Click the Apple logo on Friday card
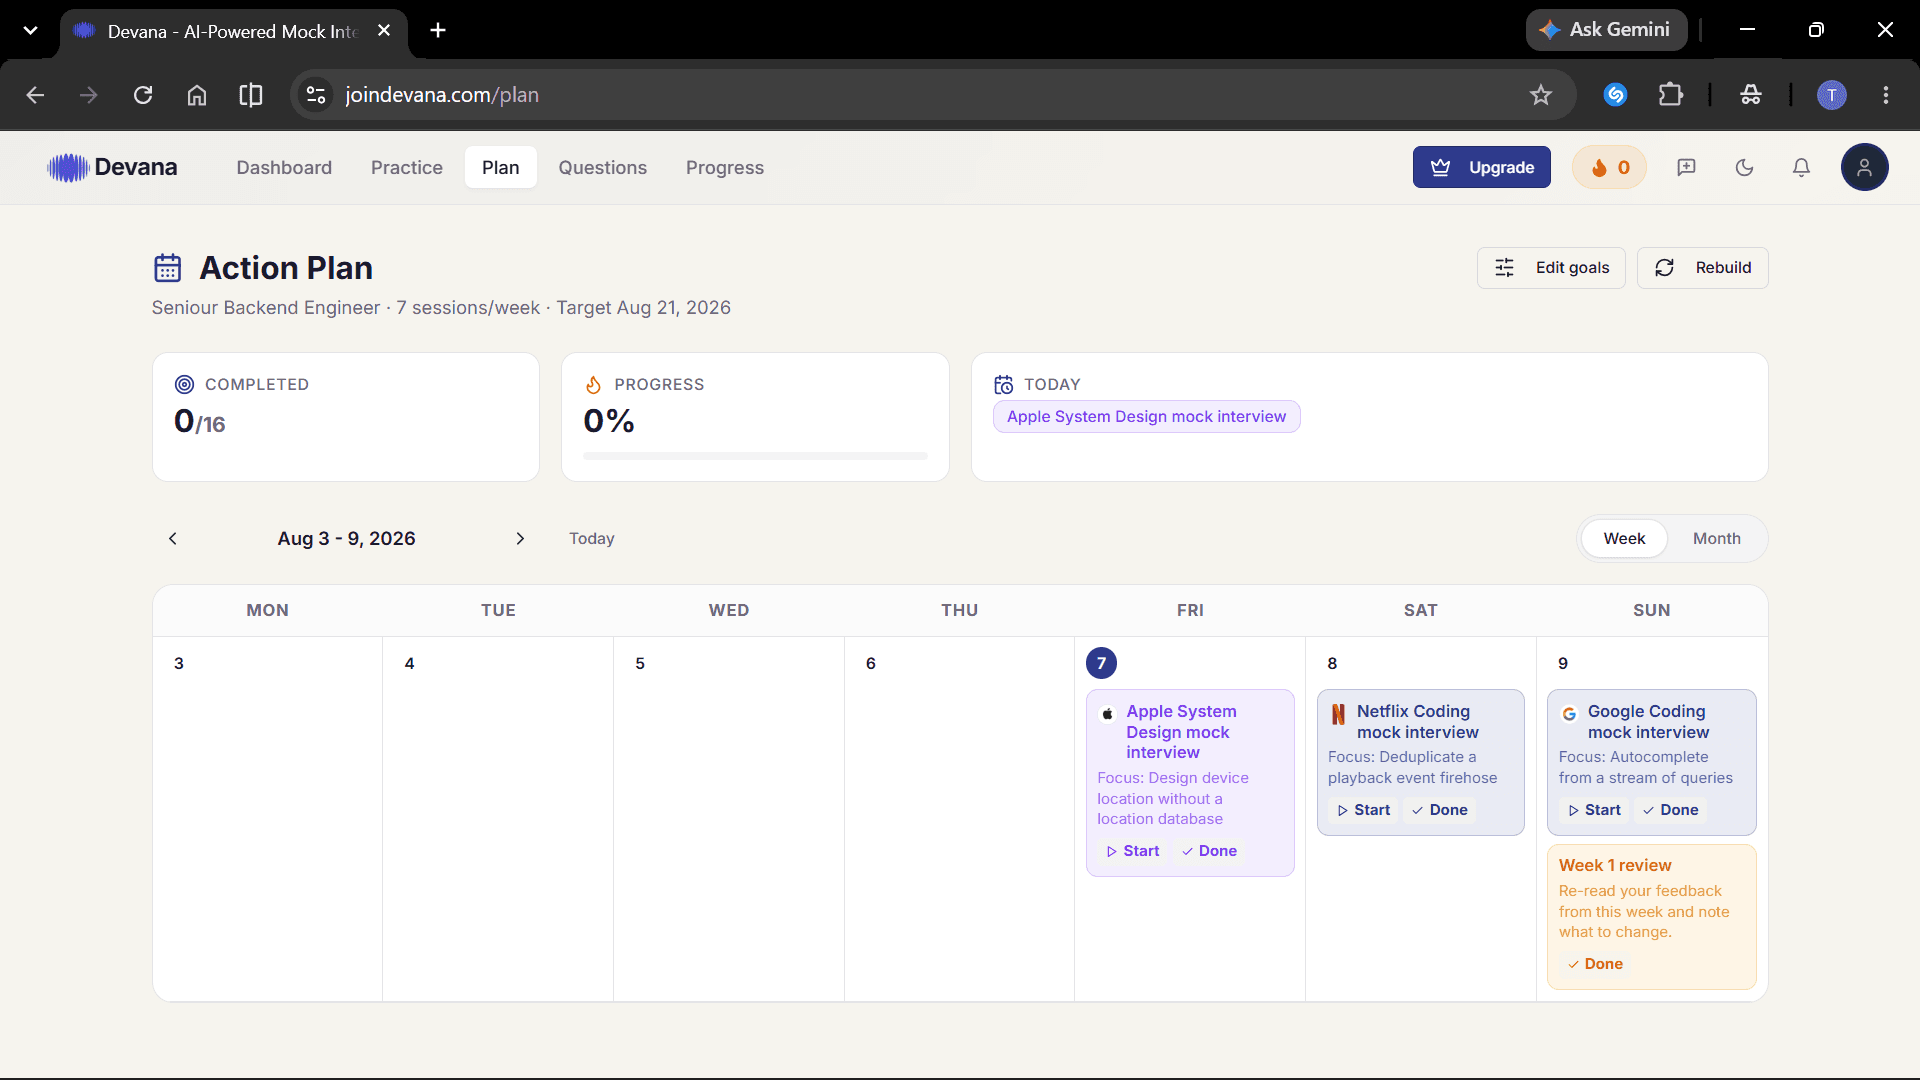The height and width of the screenshot is (1080, 1920). 1108,714
